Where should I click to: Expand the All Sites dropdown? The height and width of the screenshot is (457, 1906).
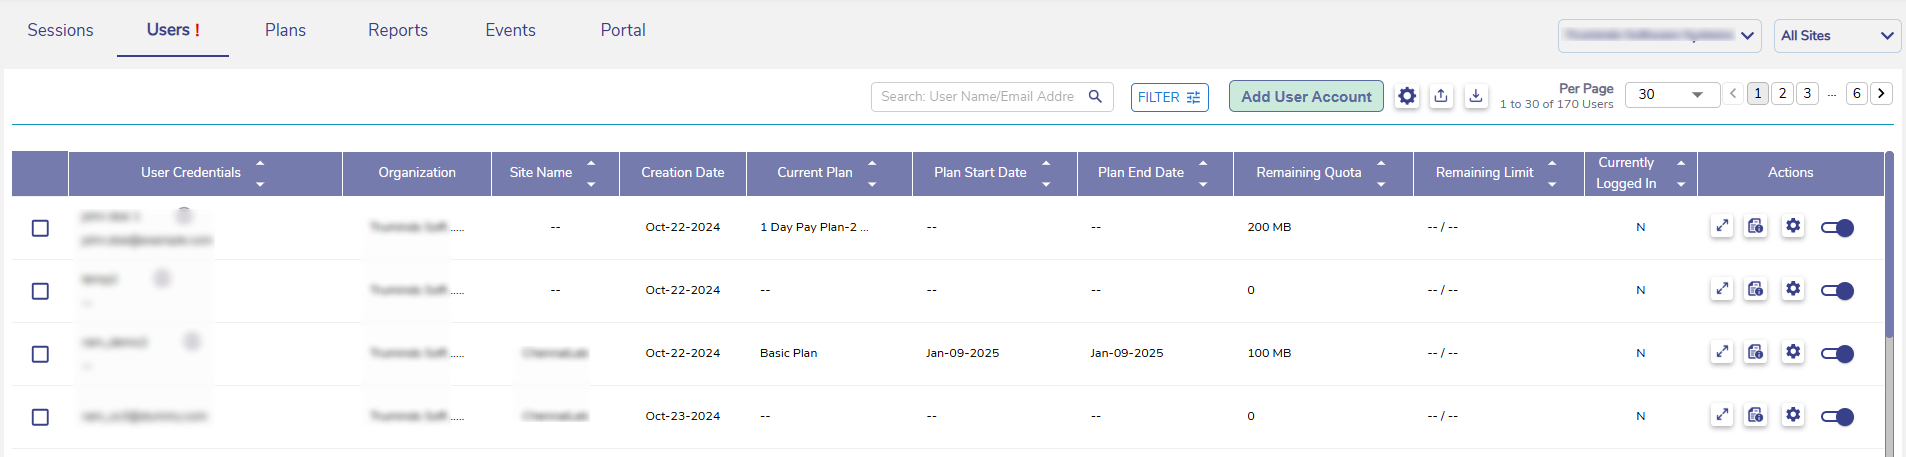[x=1836, y=36]
